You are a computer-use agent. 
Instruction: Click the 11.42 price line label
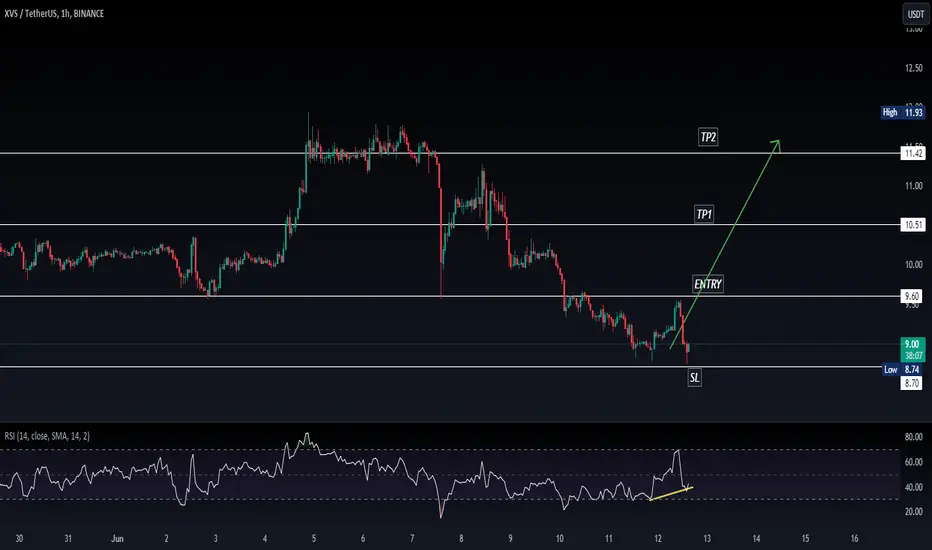pos(914,153)
